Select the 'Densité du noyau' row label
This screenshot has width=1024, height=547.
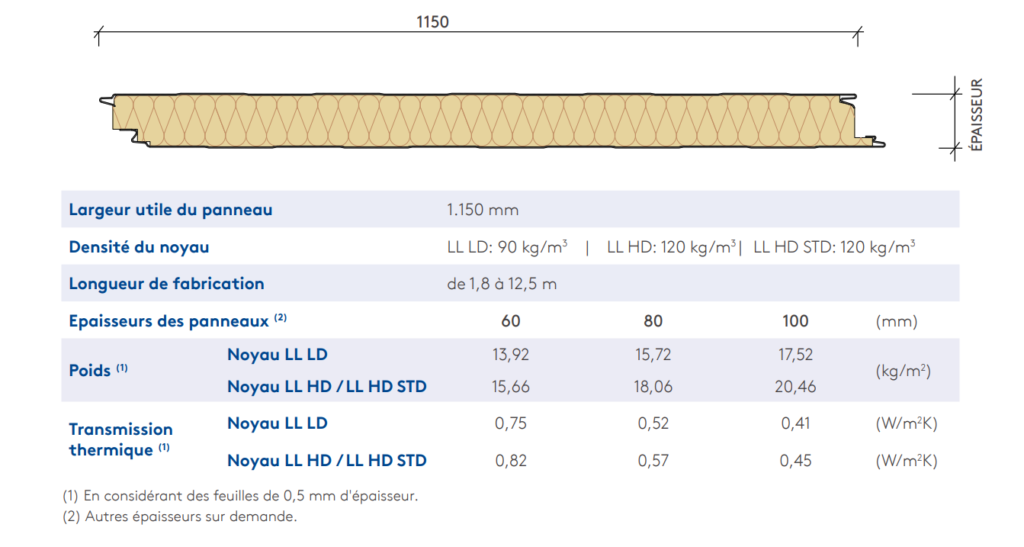(x=139, y=247)
